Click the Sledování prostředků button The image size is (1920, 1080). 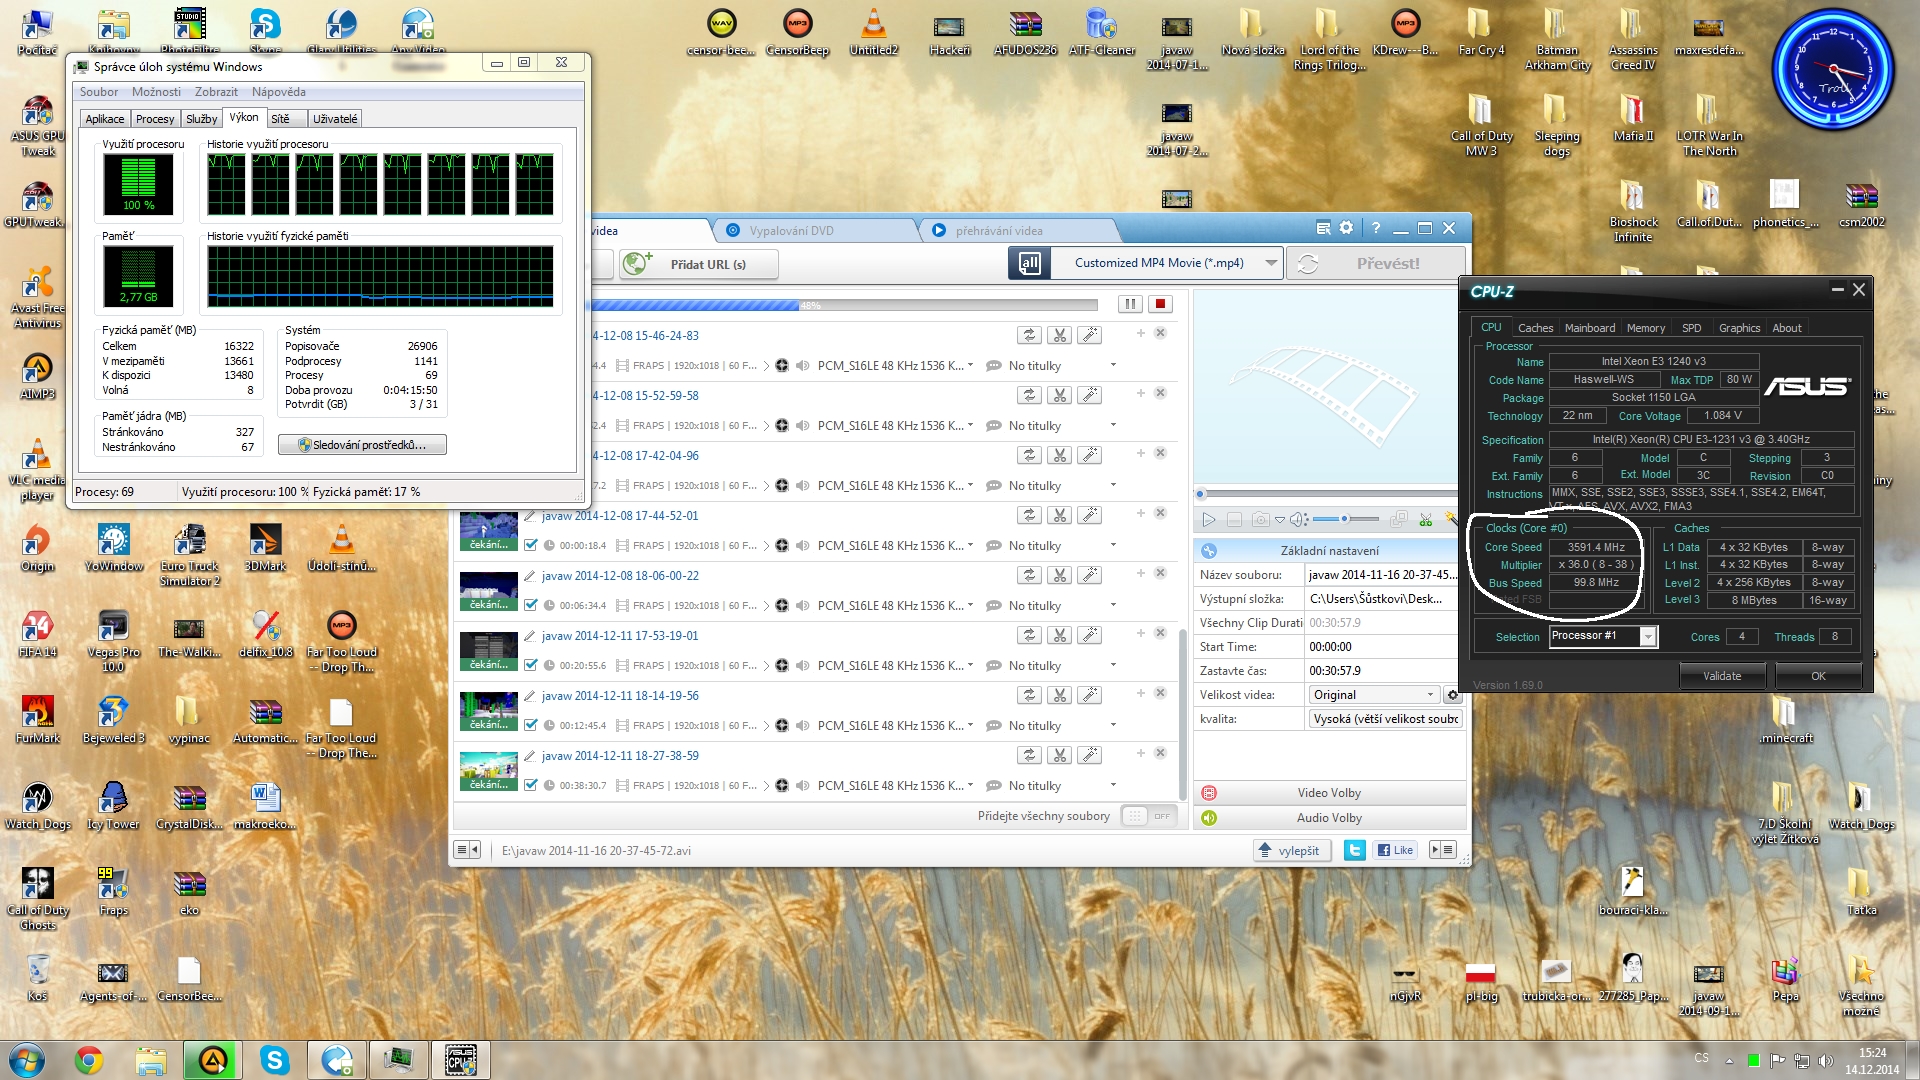pyautogui.click(x=362, y=445)
